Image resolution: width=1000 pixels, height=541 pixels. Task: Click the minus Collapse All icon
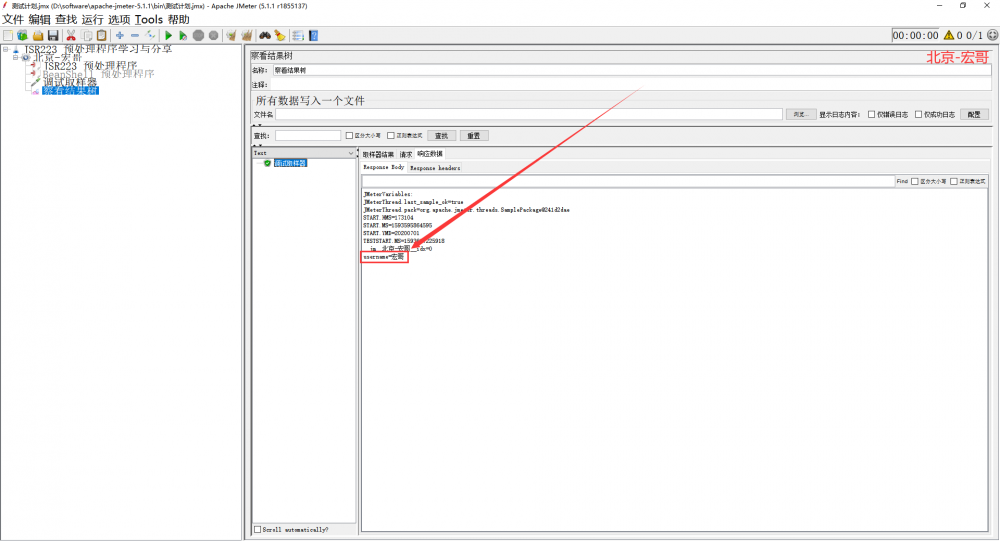[135, 36]
